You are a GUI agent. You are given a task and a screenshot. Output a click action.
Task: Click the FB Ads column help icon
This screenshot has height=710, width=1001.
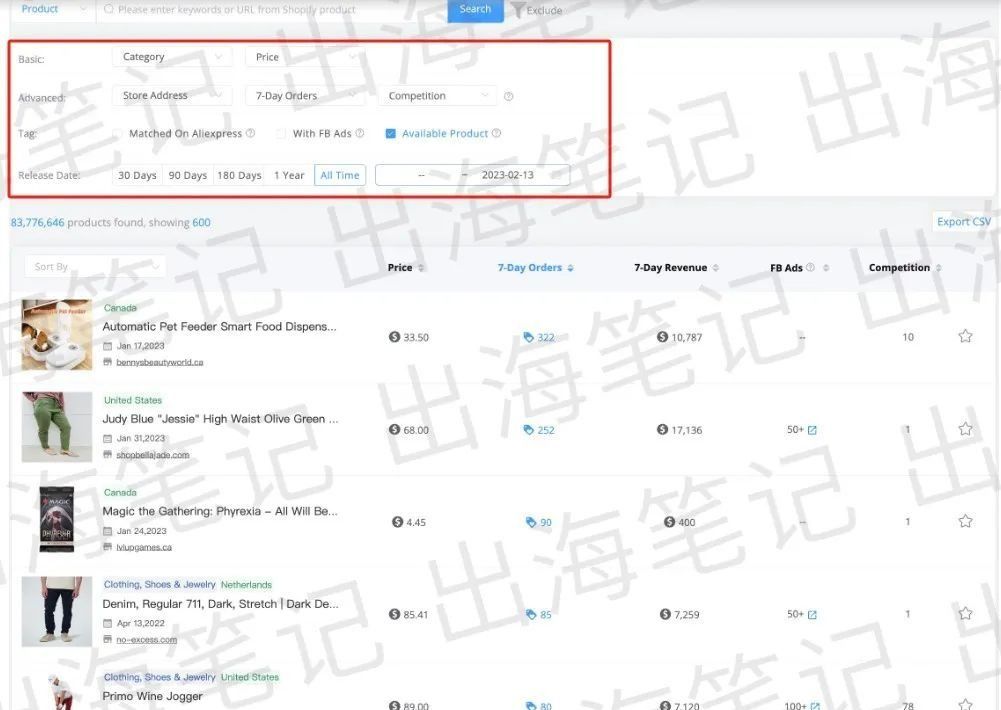(x=810, y=268)
